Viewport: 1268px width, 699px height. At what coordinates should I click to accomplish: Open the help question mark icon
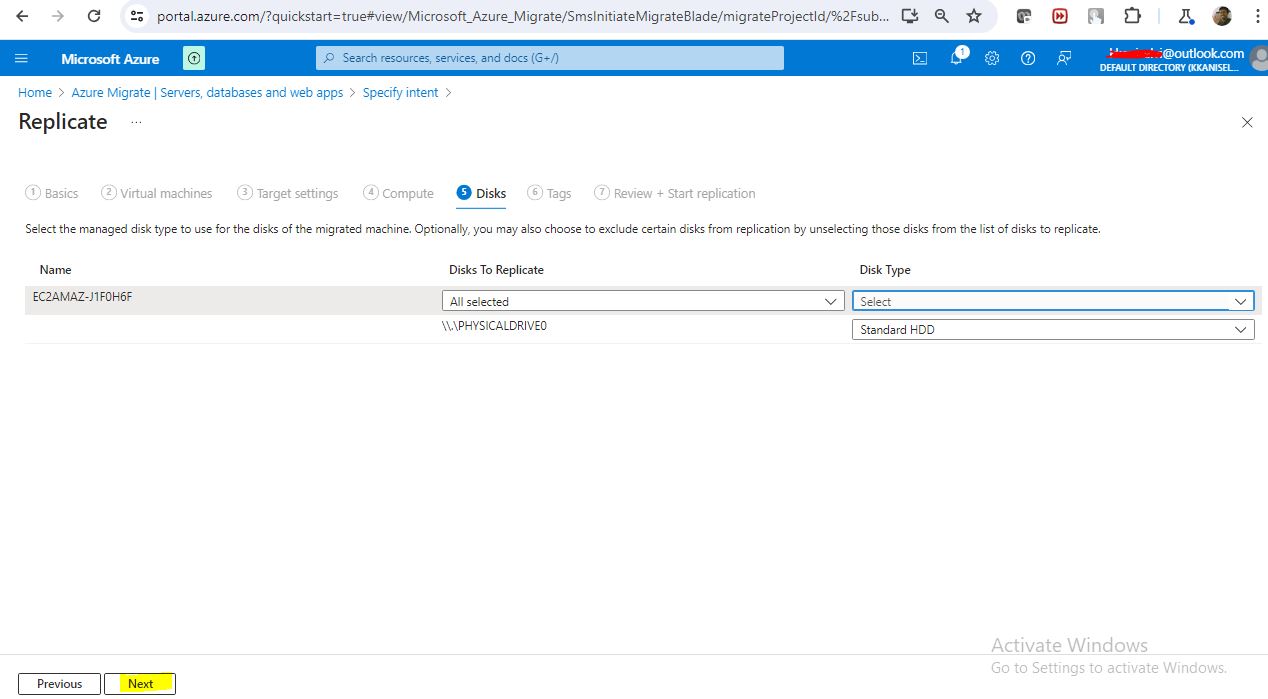tap(1028, 59)
